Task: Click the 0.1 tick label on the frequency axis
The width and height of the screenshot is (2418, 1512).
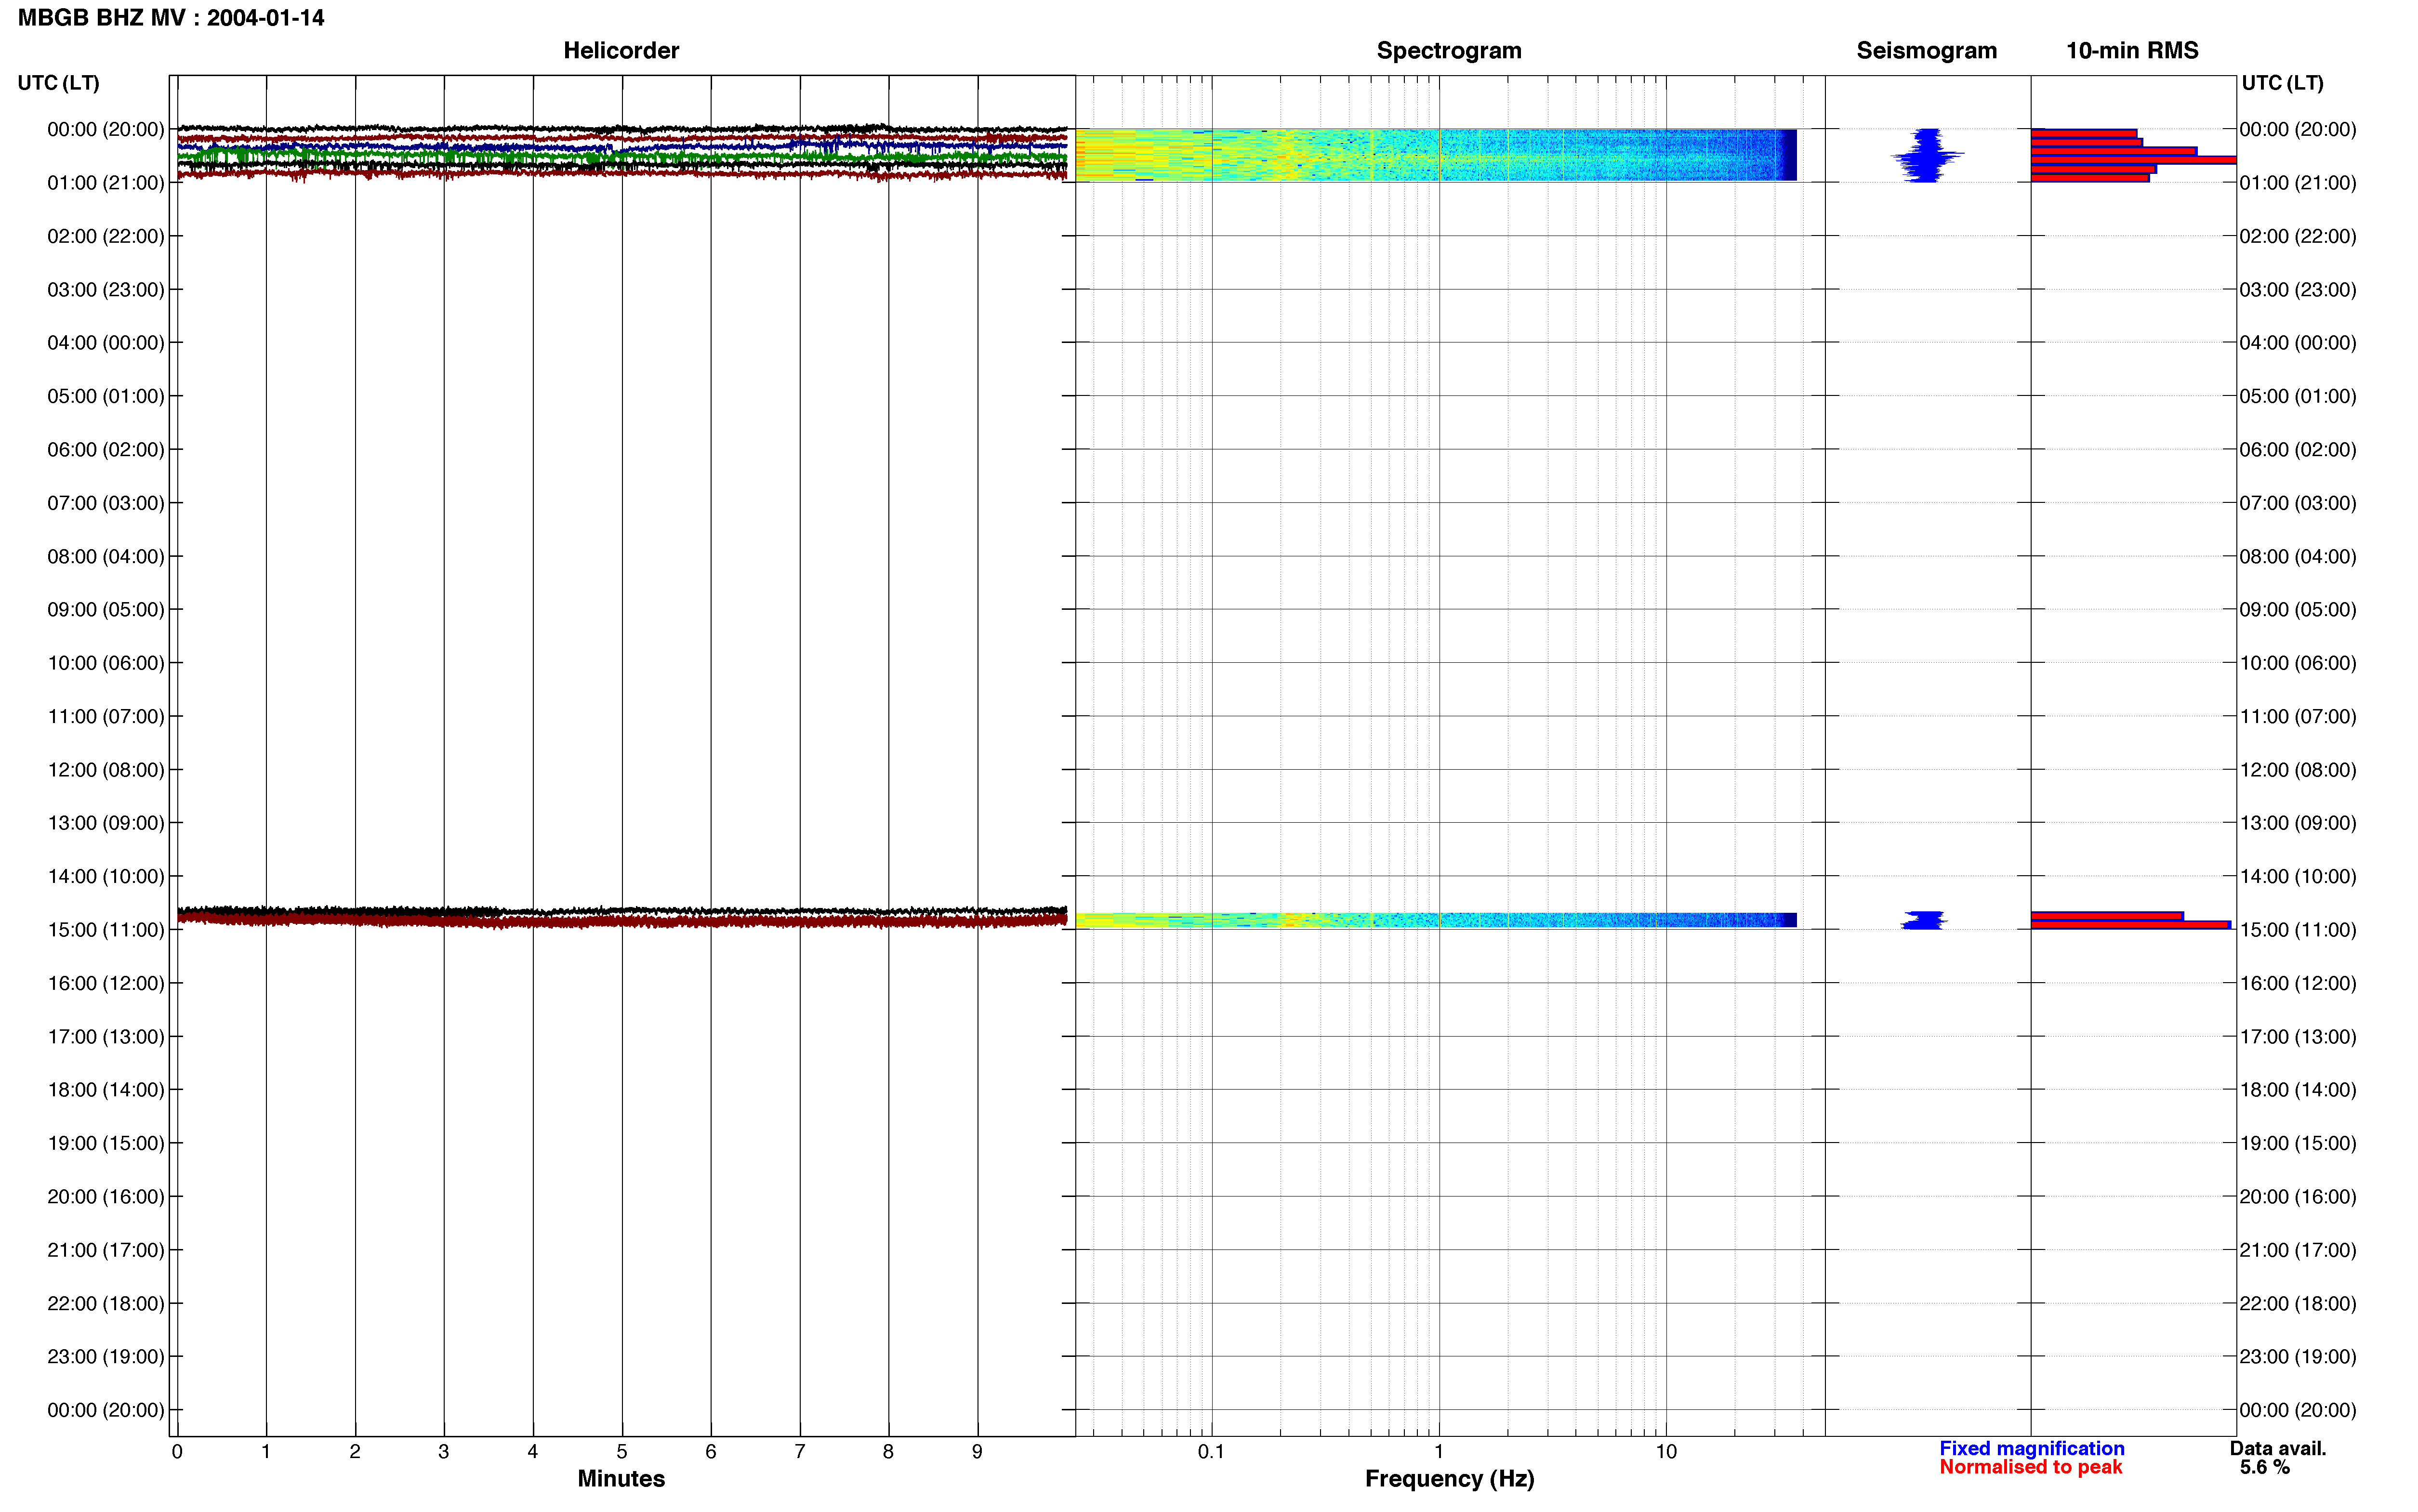Action: [x=1211, y=1452]
